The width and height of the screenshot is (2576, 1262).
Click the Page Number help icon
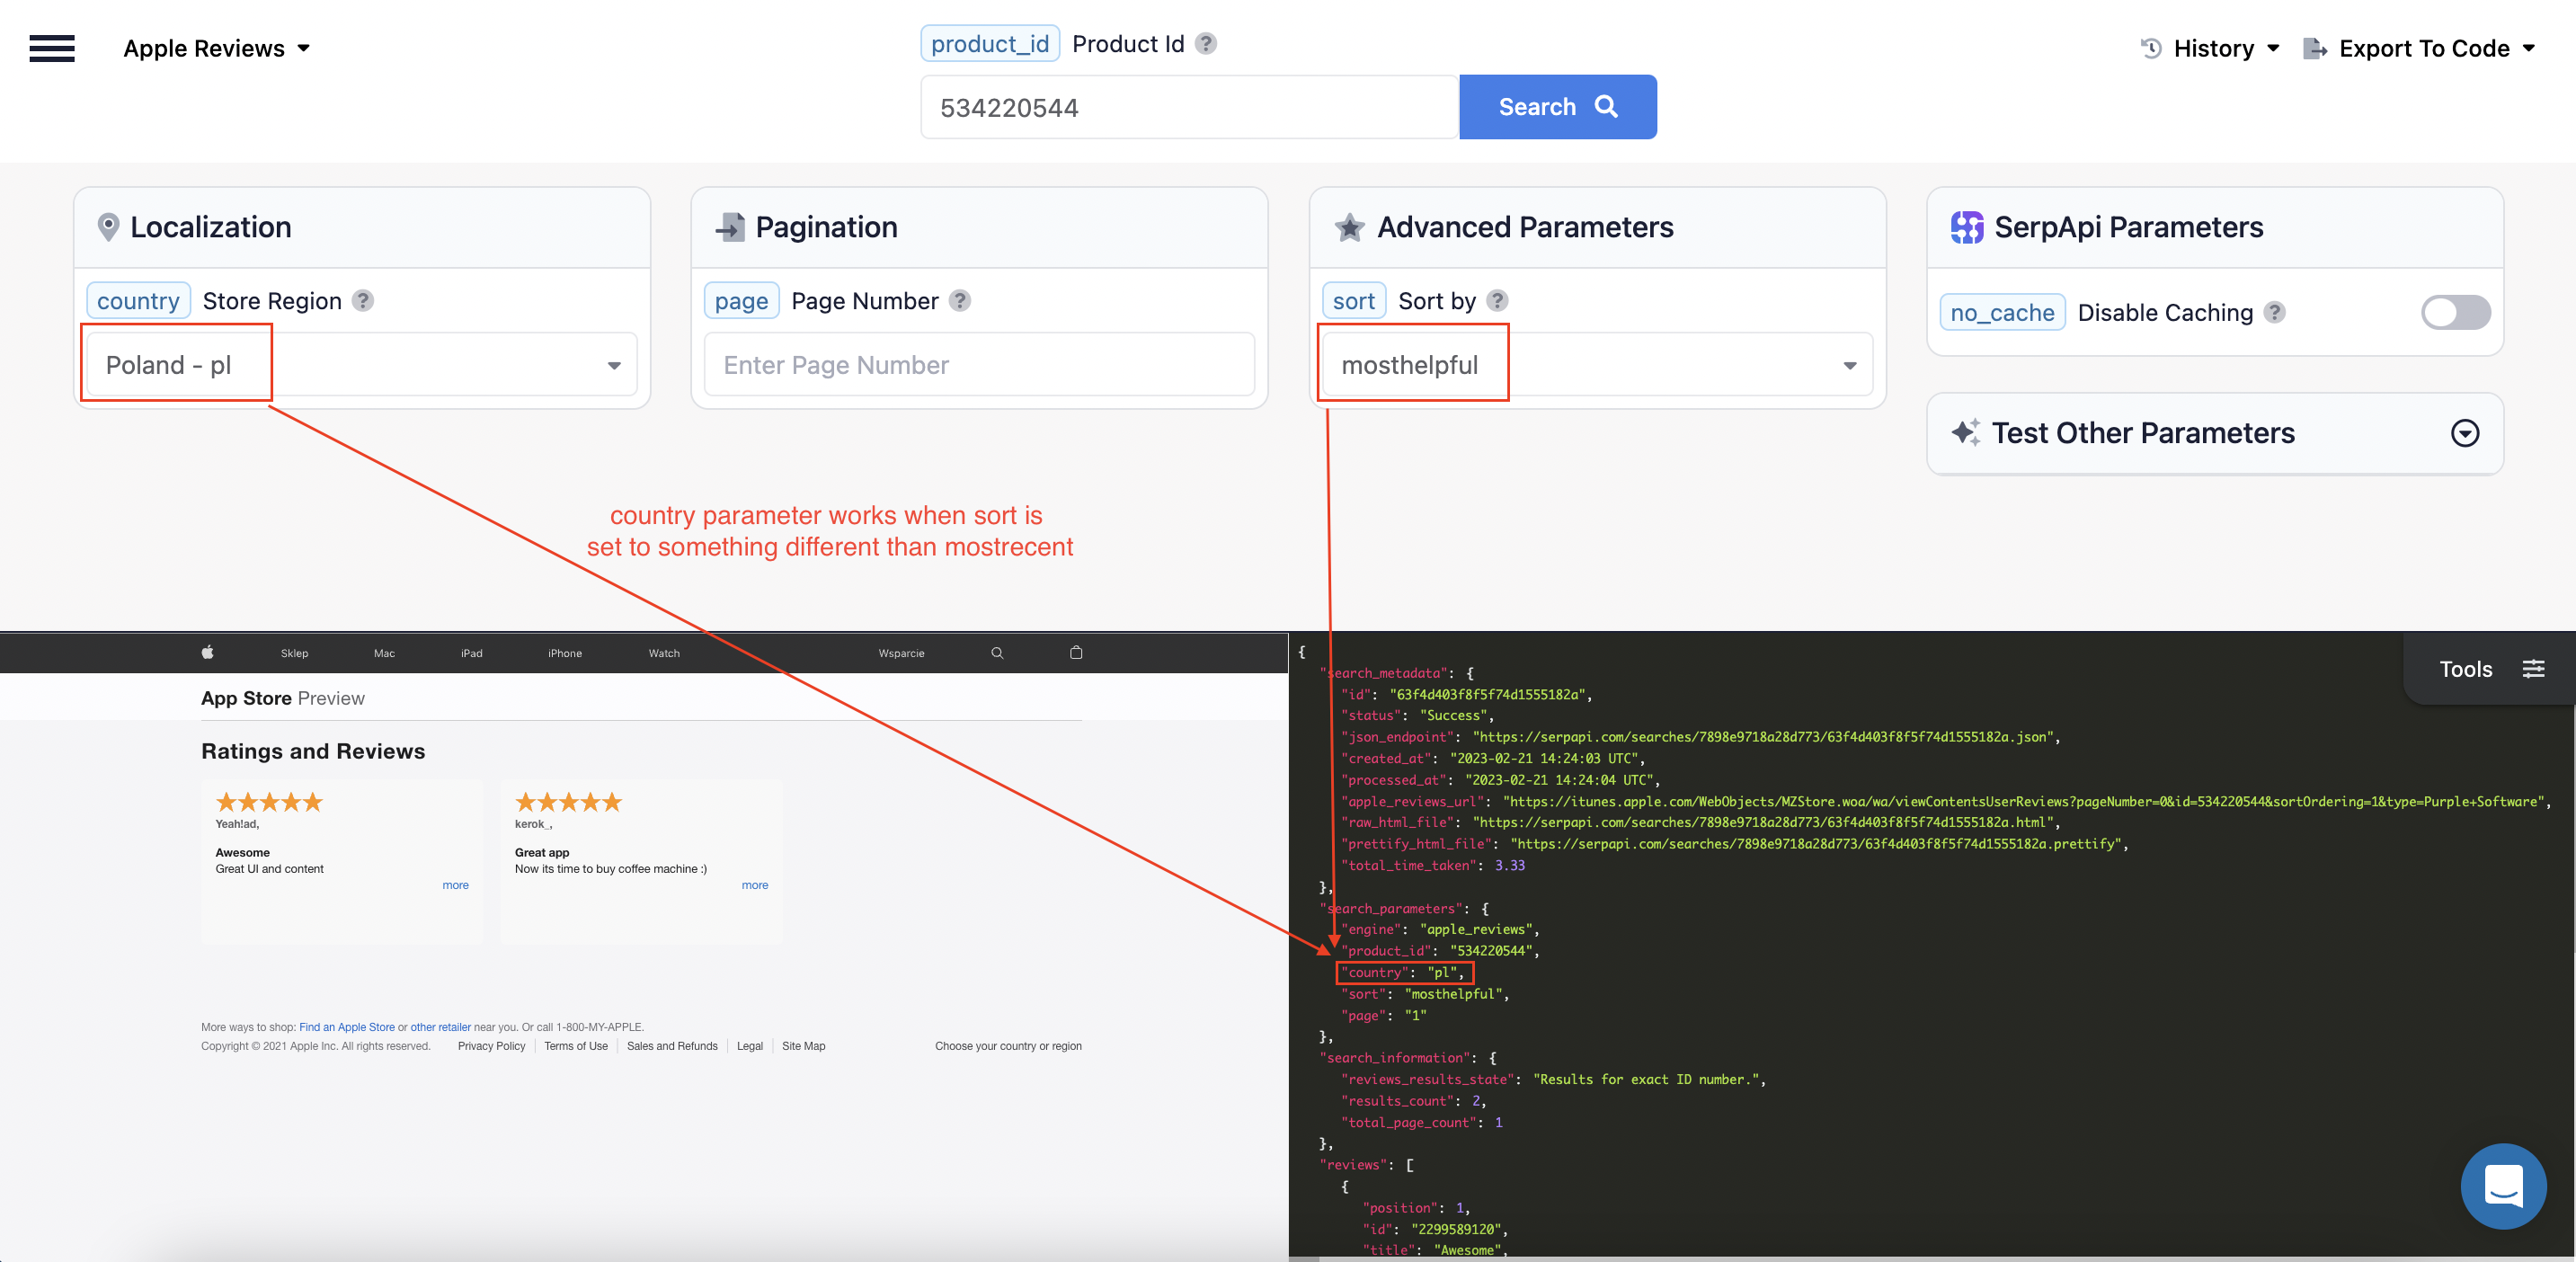960,300
